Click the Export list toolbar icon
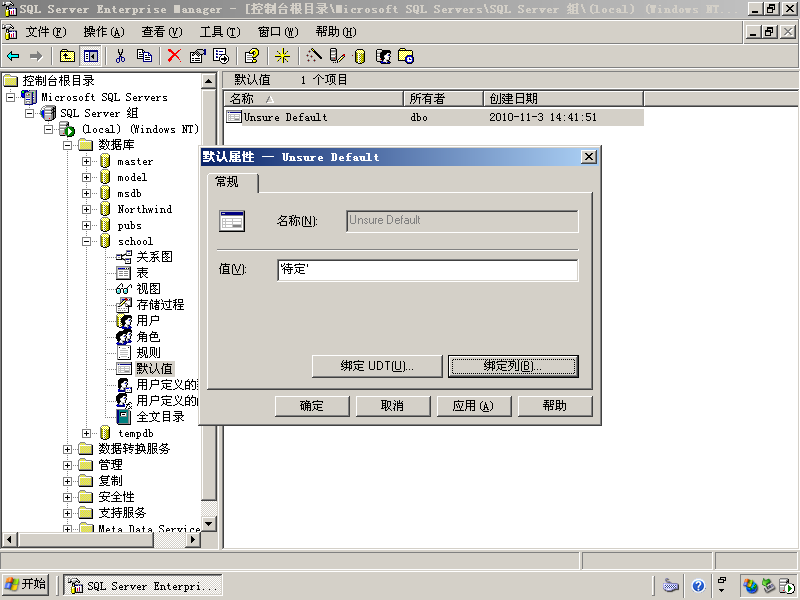 [221, 56]
